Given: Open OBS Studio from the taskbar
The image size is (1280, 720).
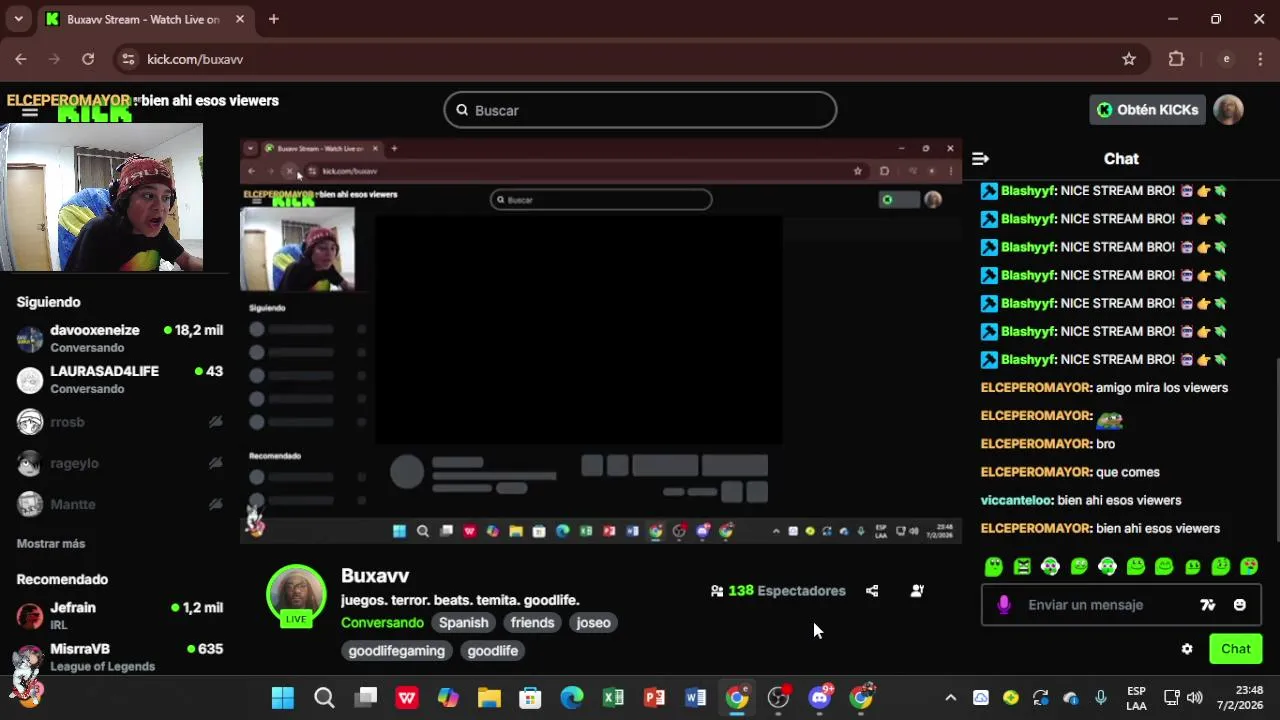Looking at the screenshot, I should [778, 697].
